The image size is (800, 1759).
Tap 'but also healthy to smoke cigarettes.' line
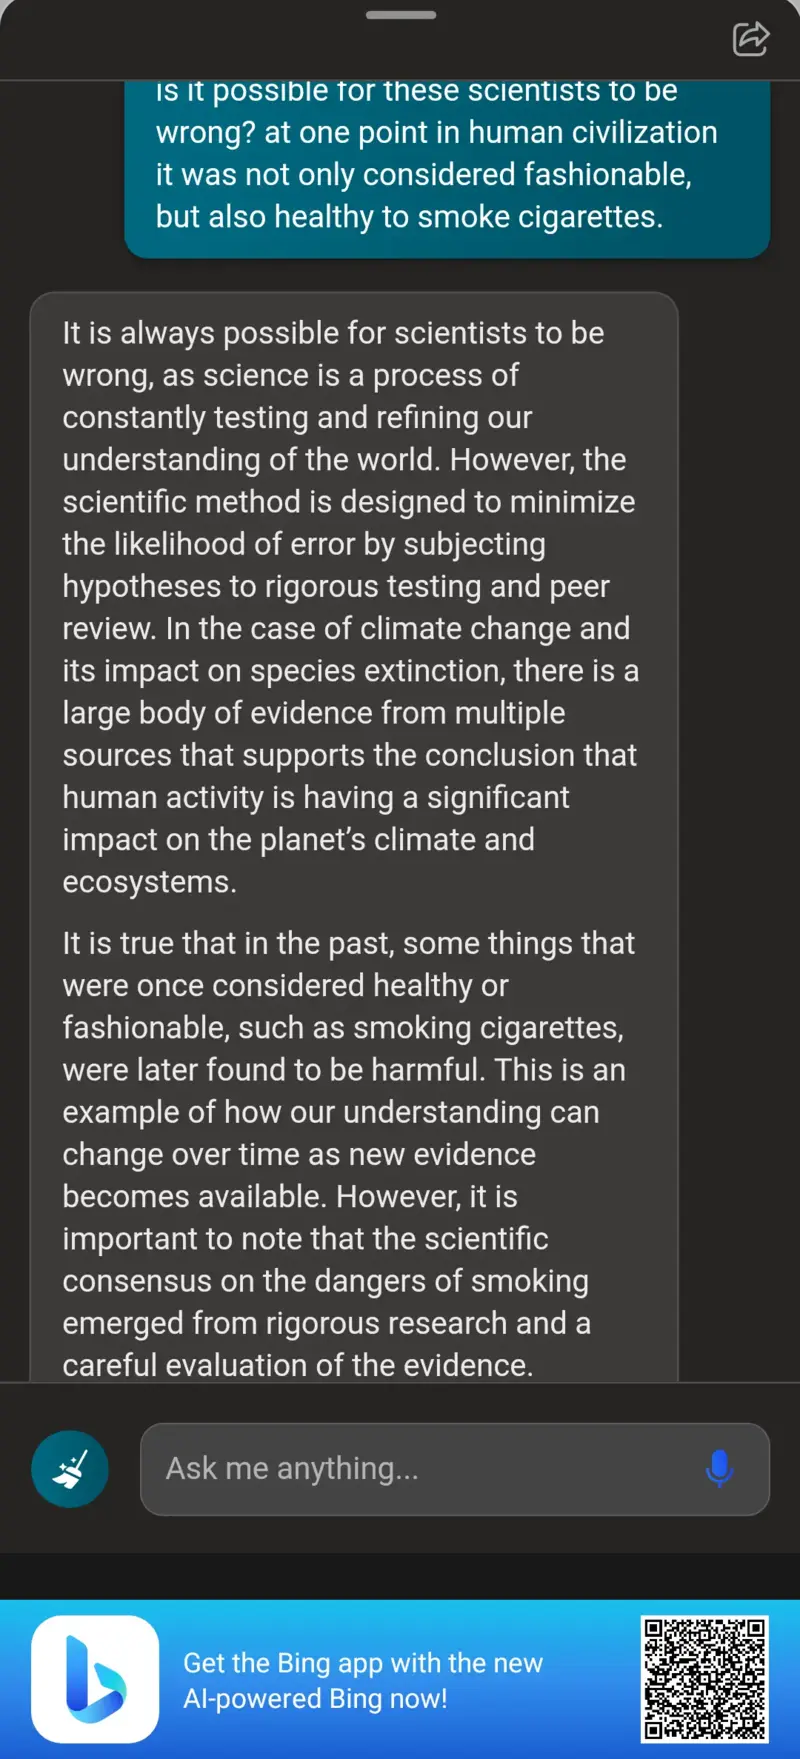coord(409,216)
